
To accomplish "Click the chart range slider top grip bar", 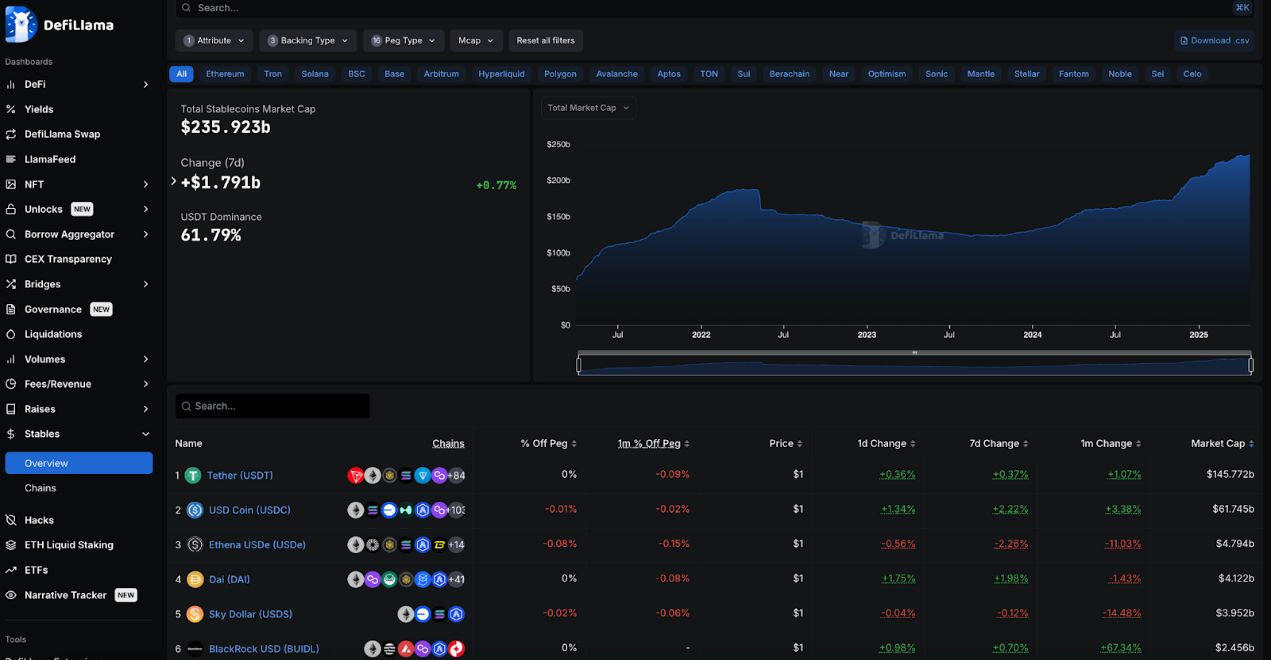I will 915,353.
